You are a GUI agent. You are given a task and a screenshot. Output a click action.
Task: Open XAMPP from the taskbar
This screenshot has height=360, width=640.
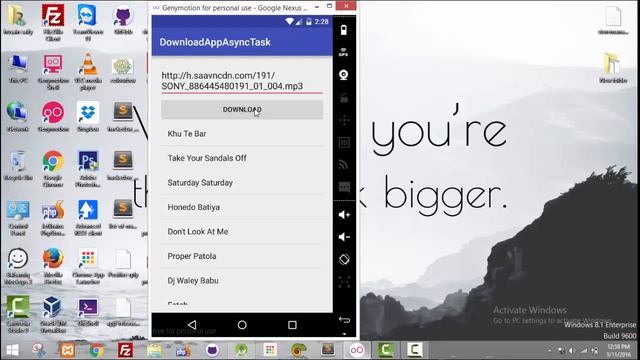(x=67, y=350)
